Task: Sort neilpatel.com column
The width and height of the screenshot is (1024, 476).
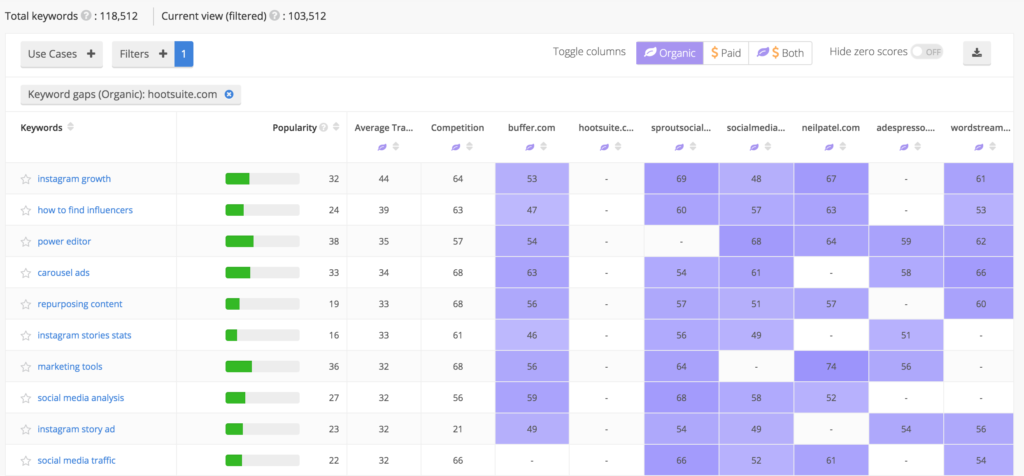Action: click(844, 148)
